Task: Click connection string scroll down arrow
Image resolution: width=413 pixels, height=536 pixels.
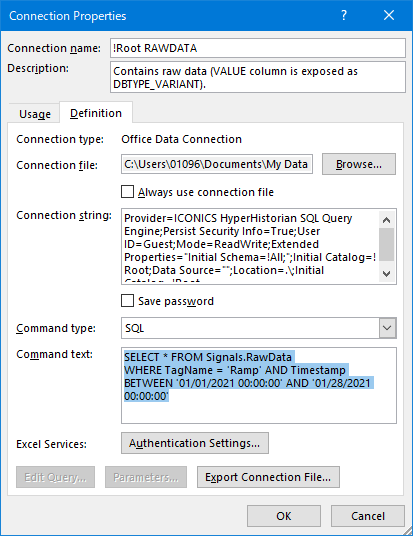Action: [387, 273]
